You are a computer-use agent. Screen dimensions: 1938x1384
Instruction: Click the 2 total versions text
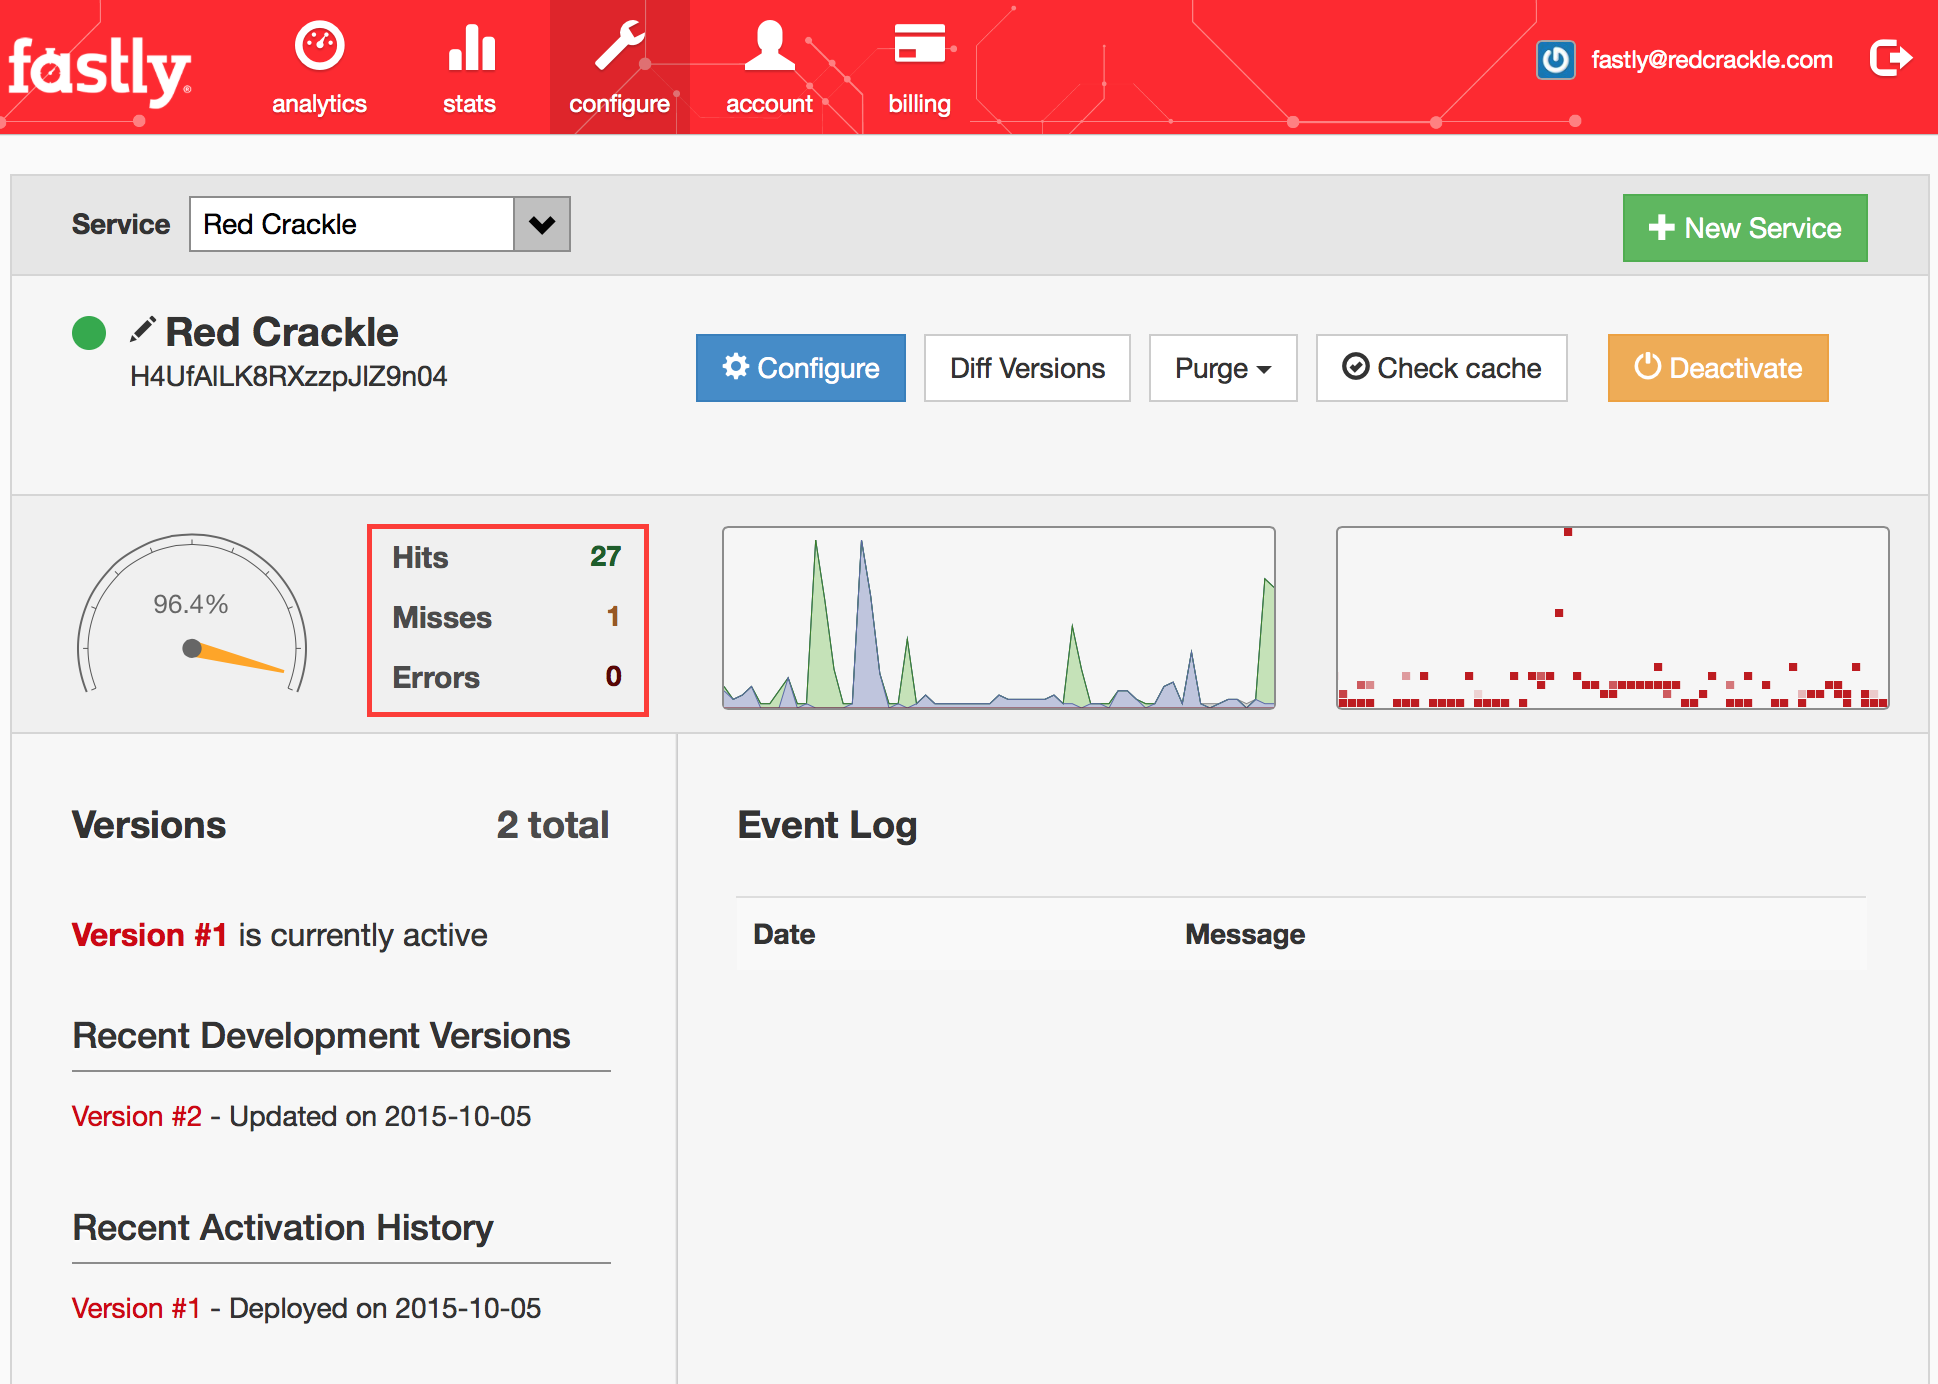[553, 825]
